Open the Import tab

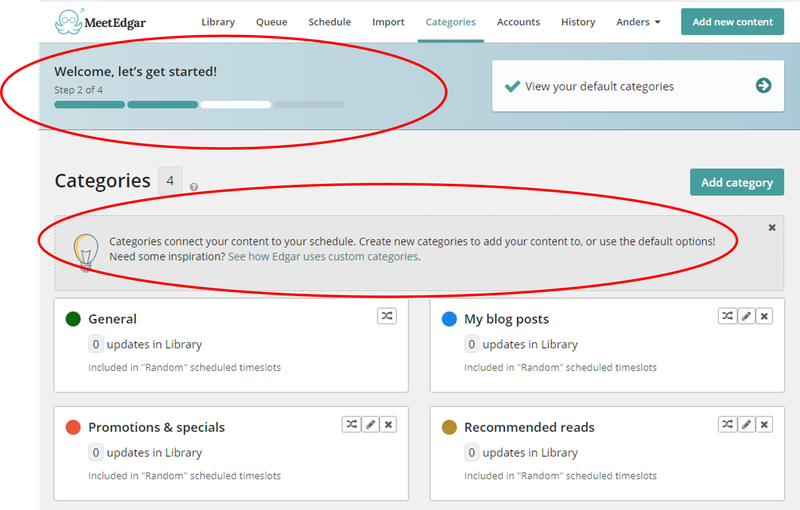click(x=388, y=22)
